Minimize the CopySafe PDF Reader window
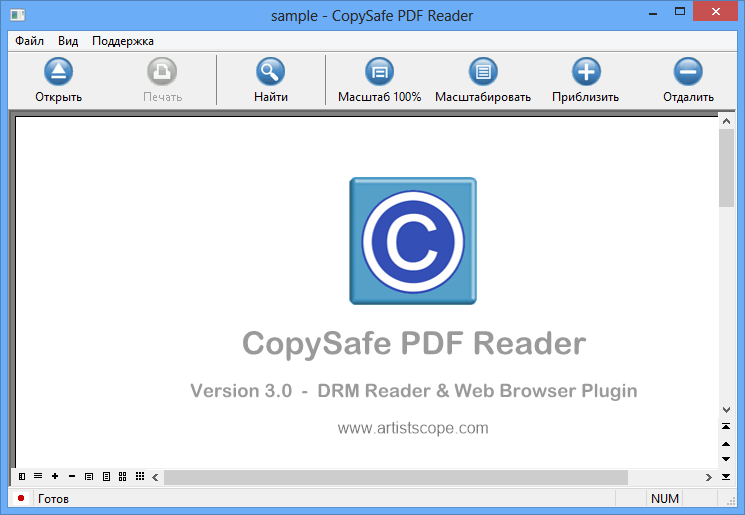This screenshot has width=745, height=515. click(x=653, y=13)
